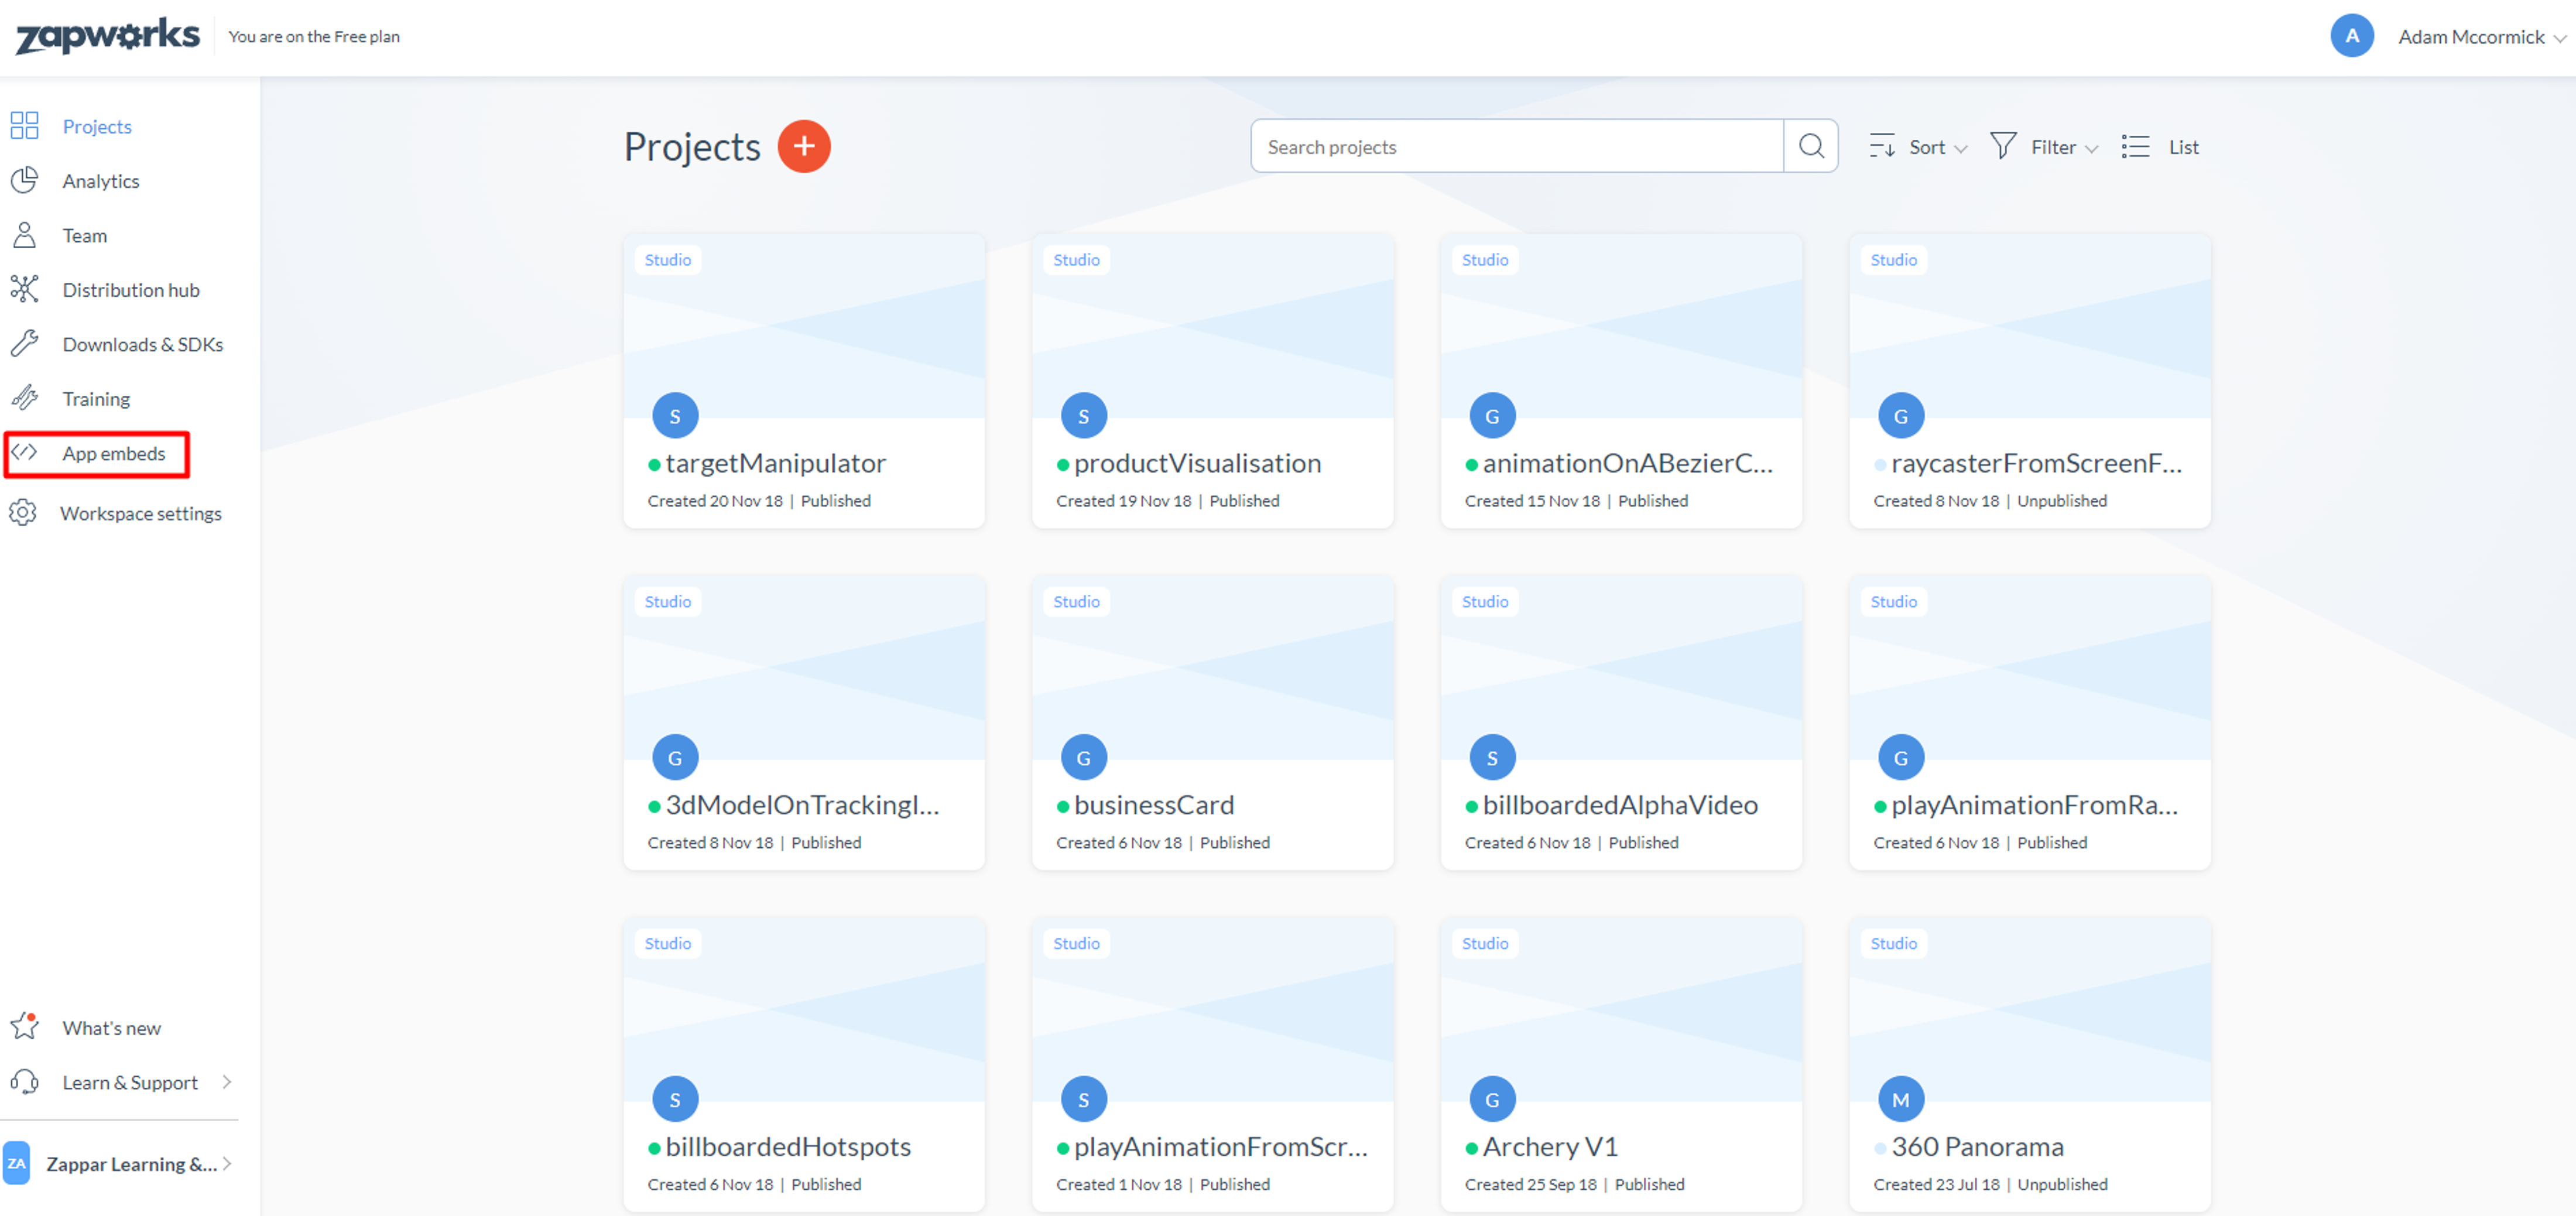2576x1216 pixels.
Task: Click the List view icon
Action: (x=2135, y=146)
